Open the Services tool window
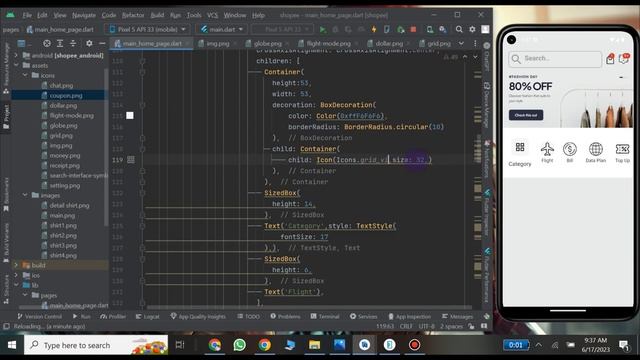Image resolution: width=640 pixels, height=360 pixels. [x=363, y=316]
